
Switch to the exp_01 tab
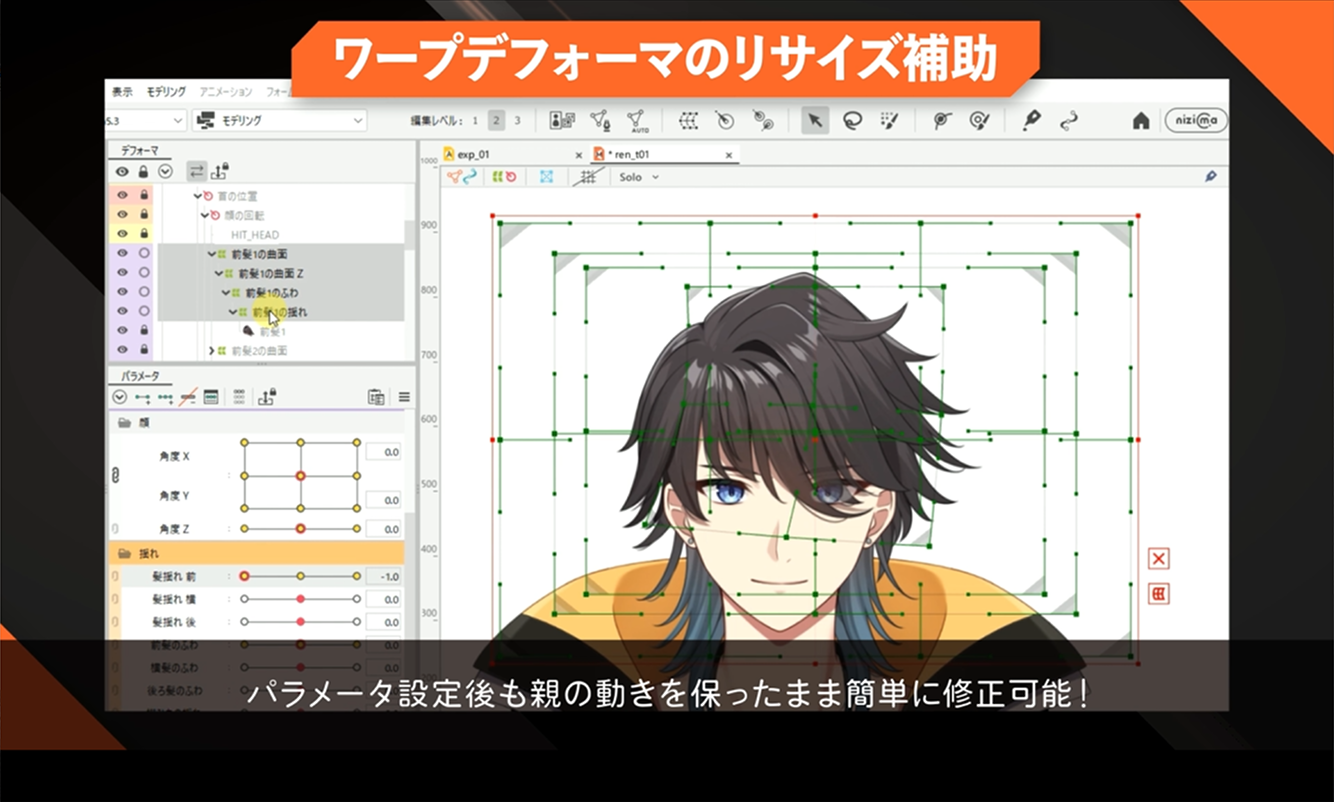coord(473,155)
